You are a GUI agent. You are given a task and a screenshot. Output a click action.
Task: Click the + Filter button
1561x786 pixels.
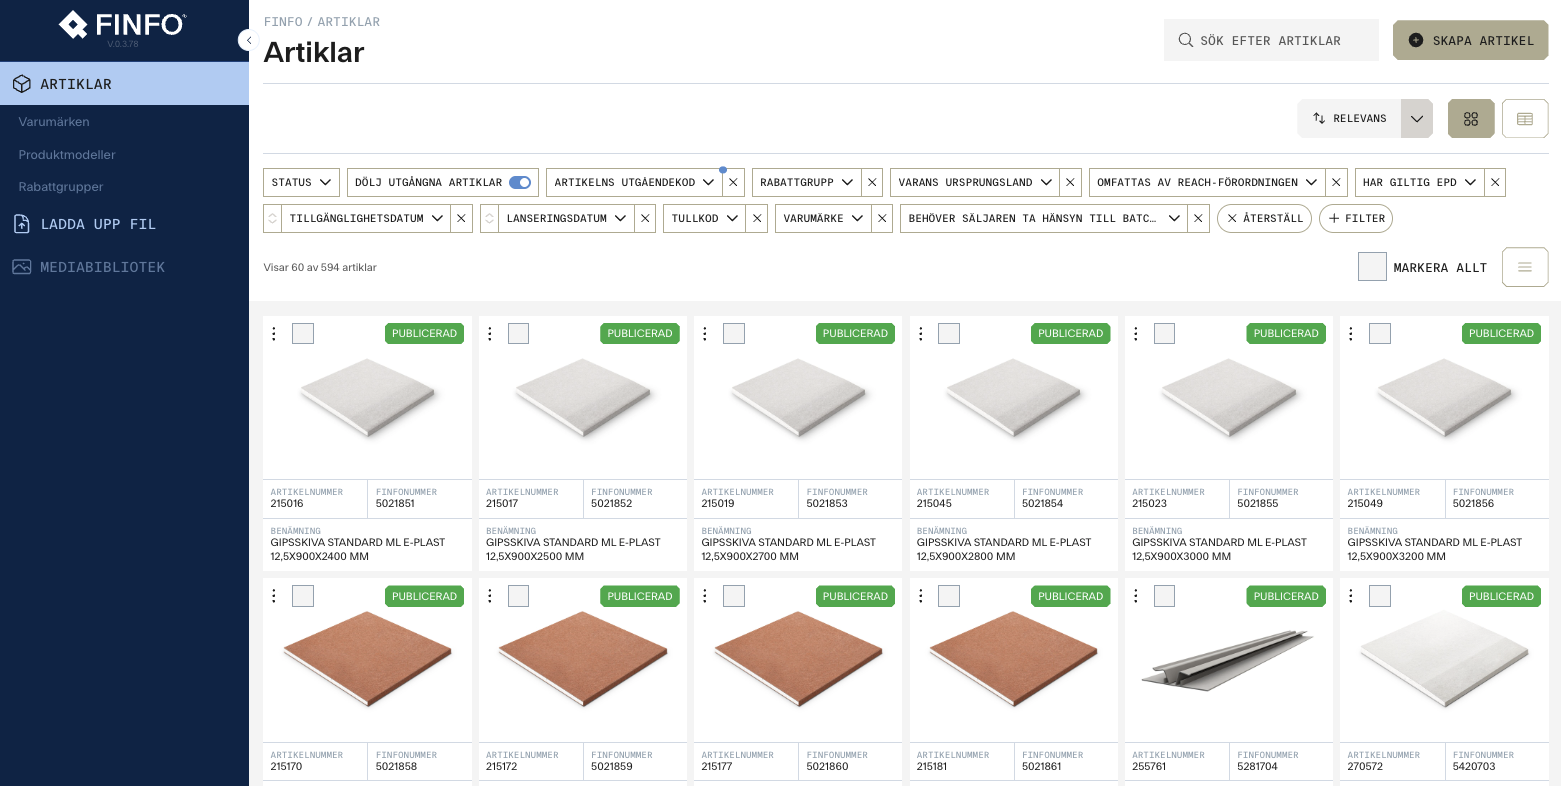pos(1356,218)
